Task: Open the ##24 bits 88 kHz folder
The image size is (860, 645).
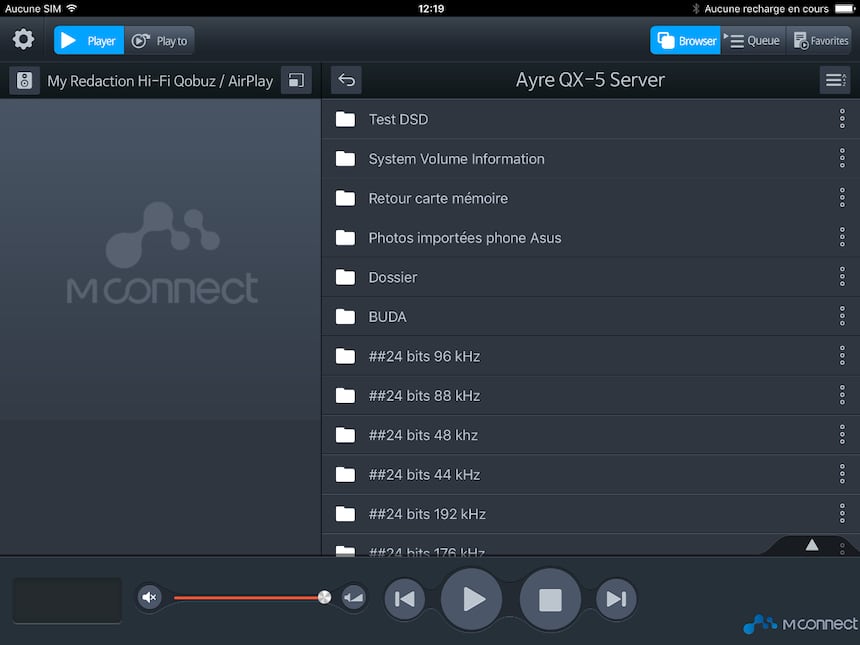Action: pyautogui.click(x=590, y=395)
